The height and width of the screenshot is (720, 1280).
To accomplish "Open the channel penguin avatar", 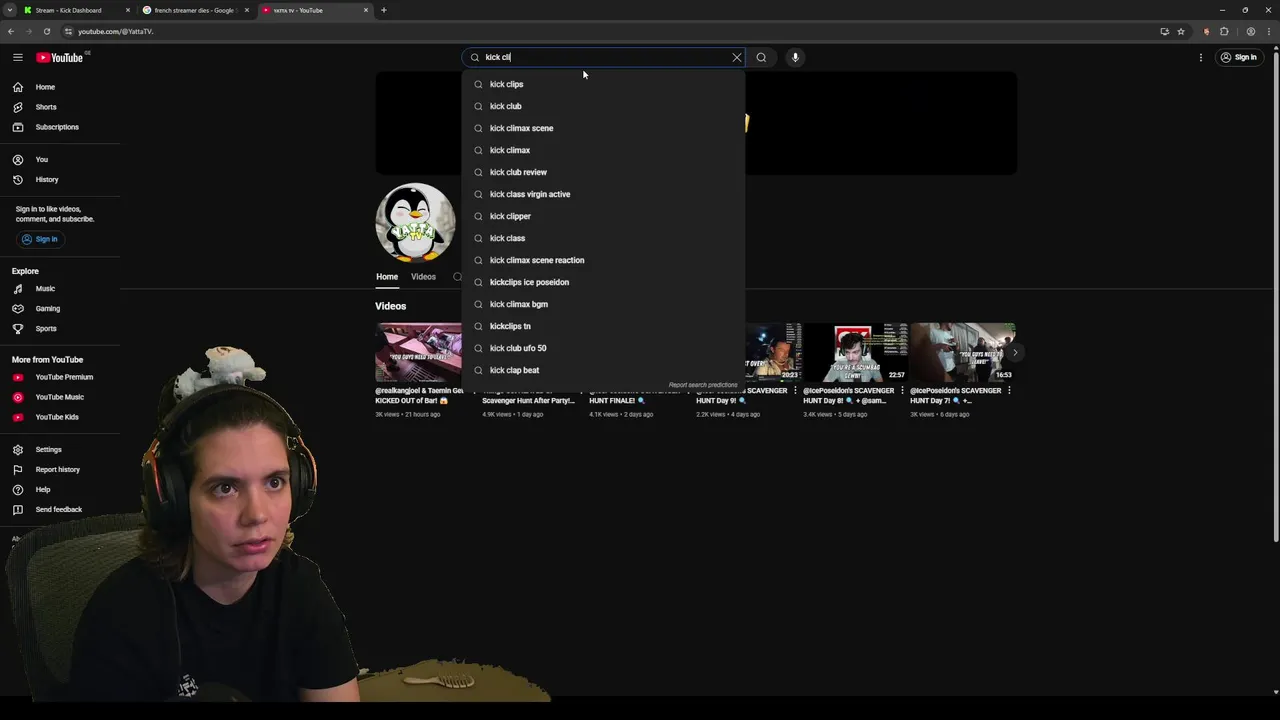I will (x=415, y=222).
